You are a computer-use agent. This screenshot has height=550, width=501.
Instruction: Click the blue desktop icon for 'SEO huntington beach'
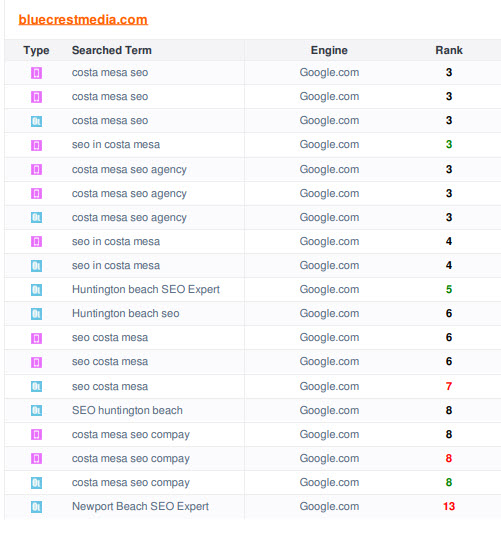(36, 410)
